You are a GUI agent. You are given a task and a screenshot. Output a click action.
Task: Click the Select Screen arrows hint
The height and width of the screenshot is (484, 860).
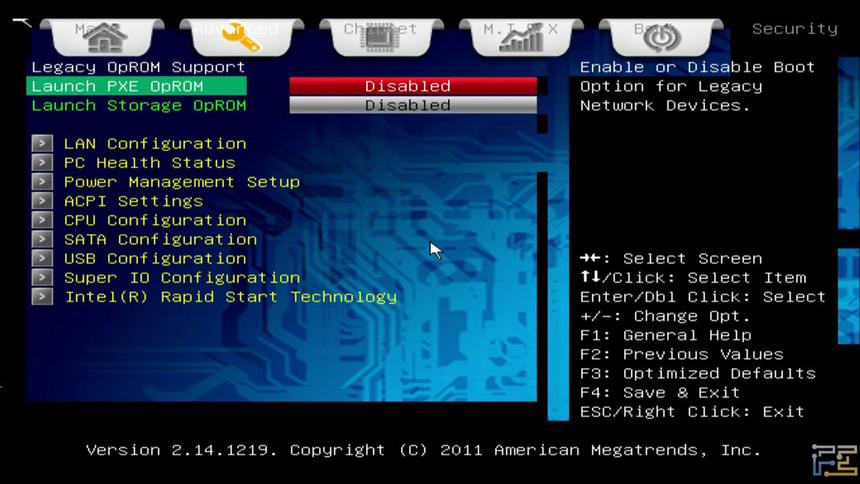pyautogui.click(x=671, y=258)
